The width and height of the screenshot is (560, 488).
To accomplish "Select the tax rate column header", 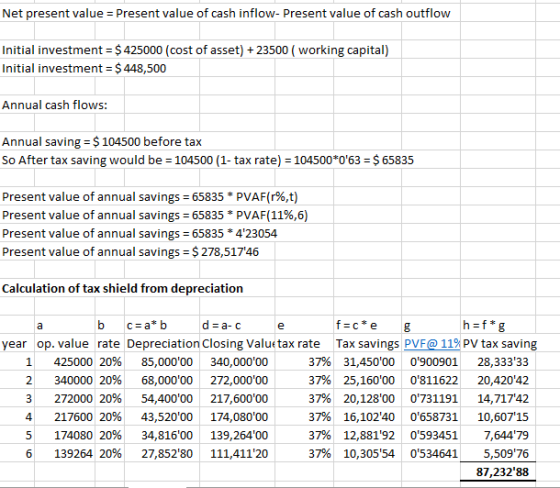I will pos(299,344).
